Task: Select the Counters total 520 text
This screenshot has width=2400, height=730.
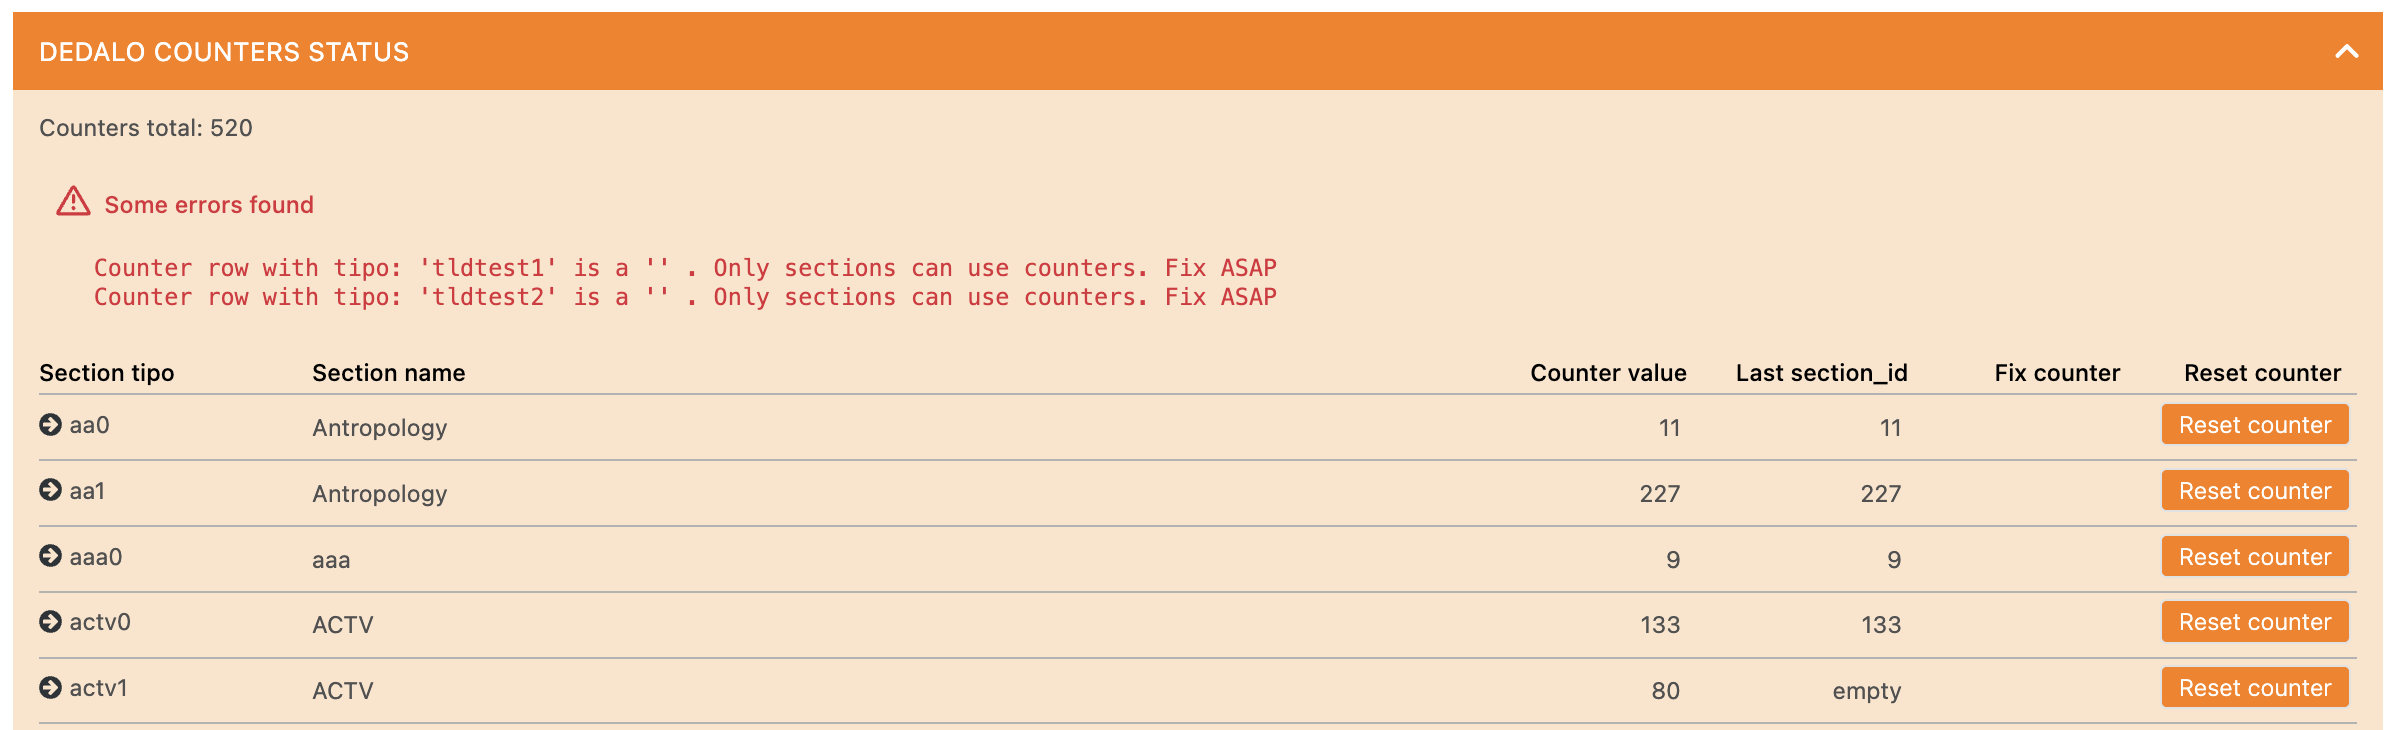Action: 145,127
